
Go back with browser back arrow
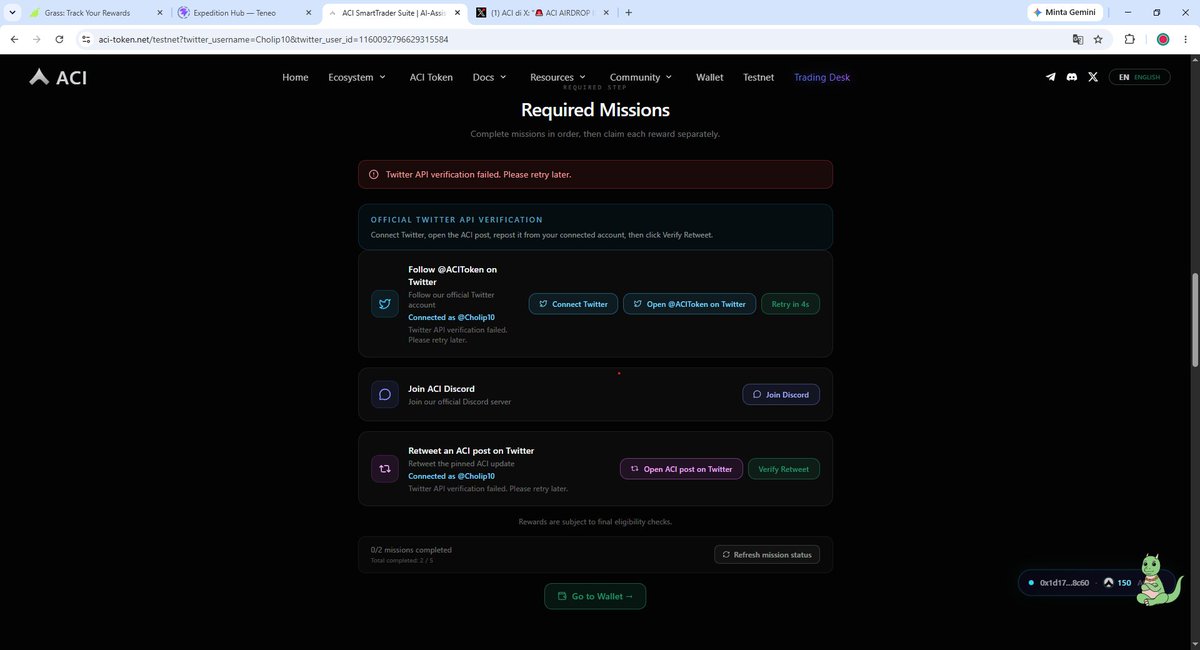[15, 39]
